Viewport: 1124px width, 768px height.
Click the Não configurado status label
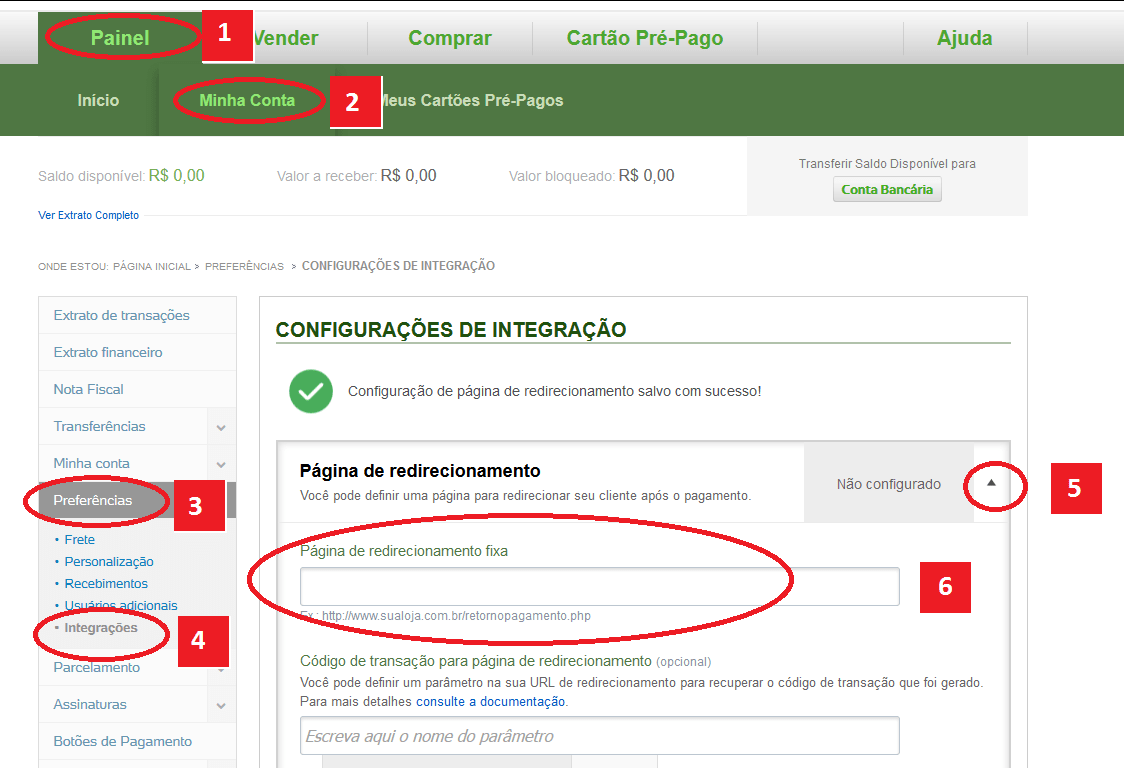click(x=888, y=484)
